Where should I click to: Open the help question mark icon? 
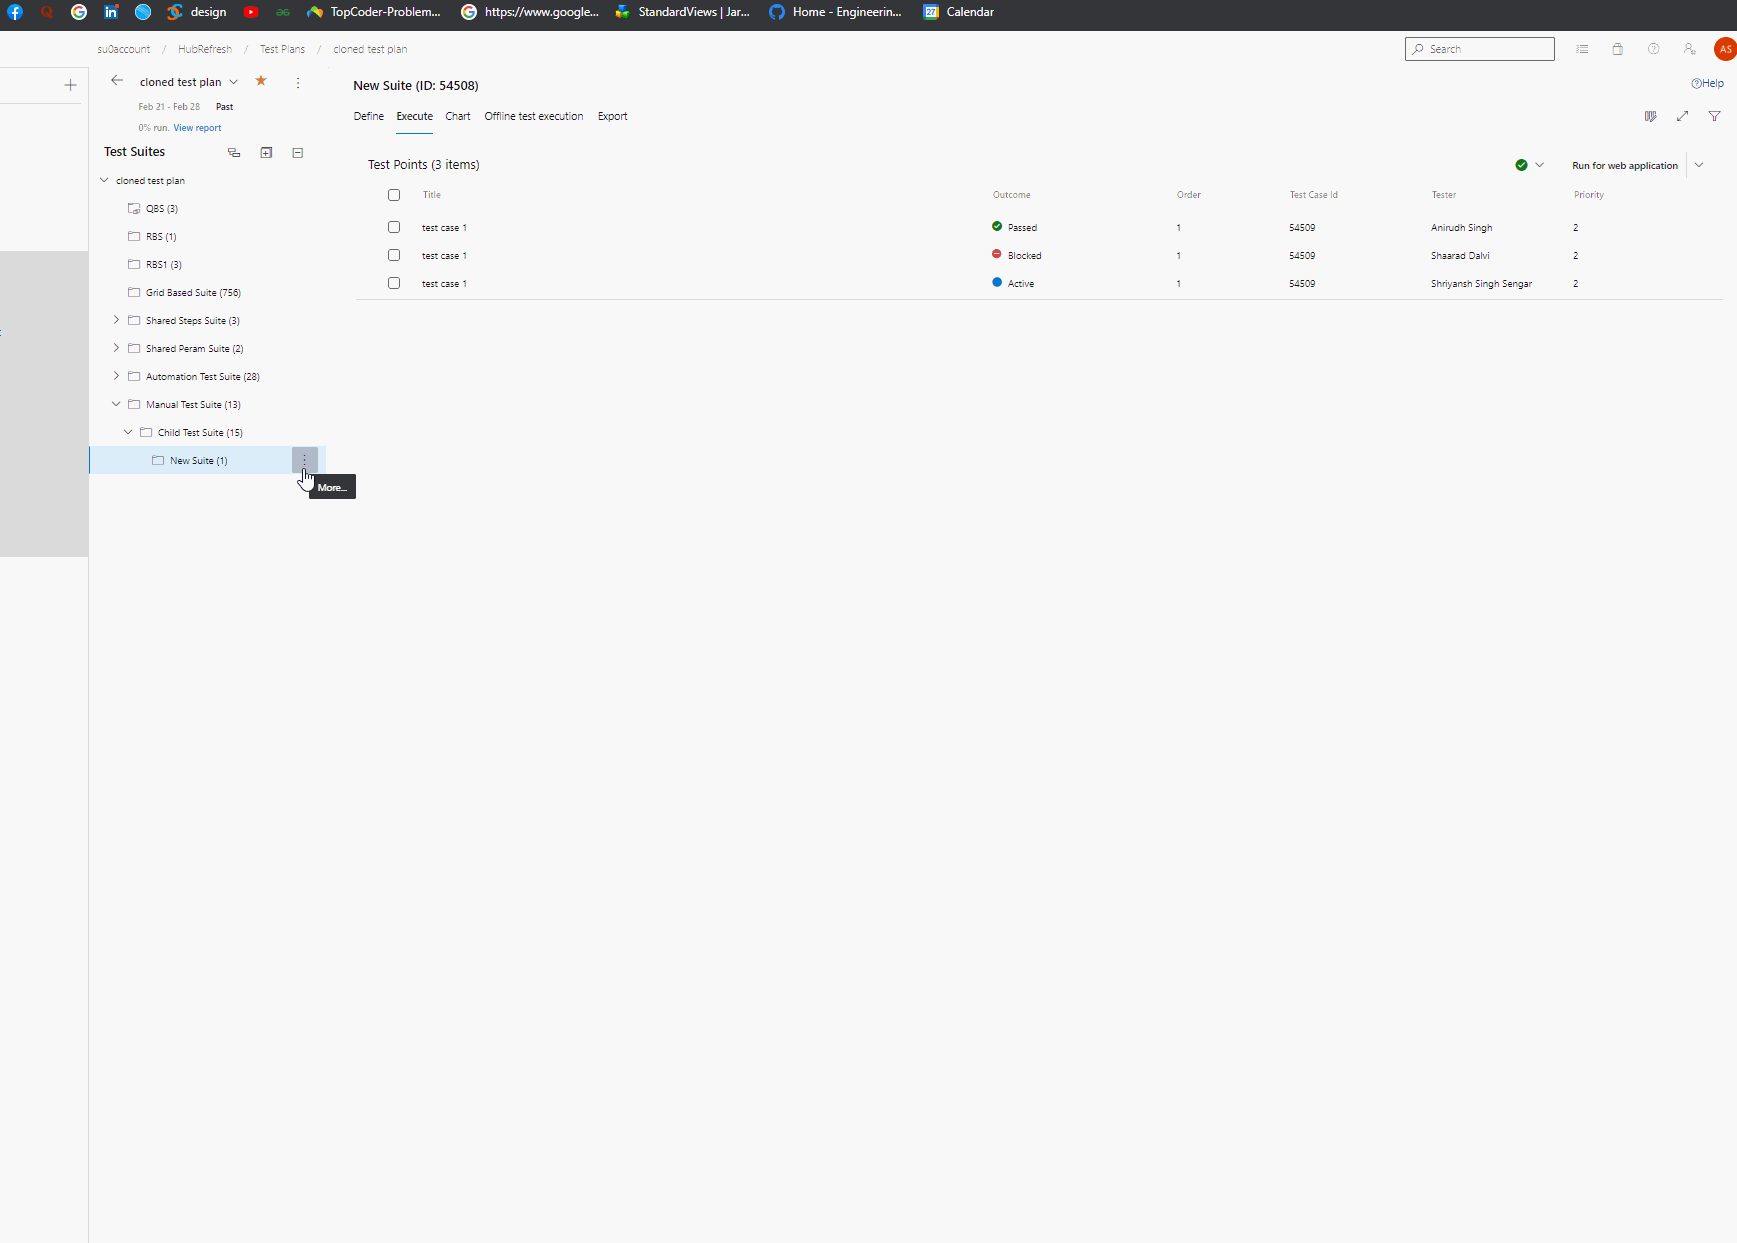click(1654, 49)
